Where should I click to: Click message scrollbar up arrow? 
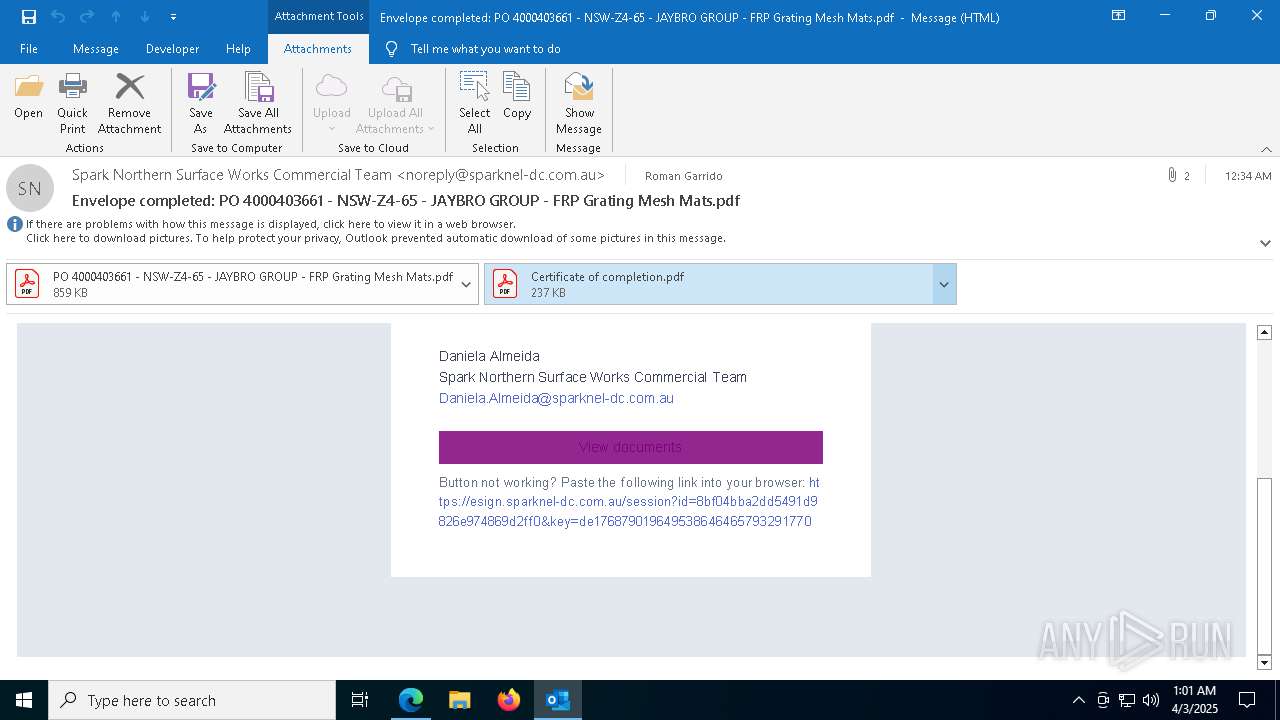pyautogui.click(x=1264, y=332)
